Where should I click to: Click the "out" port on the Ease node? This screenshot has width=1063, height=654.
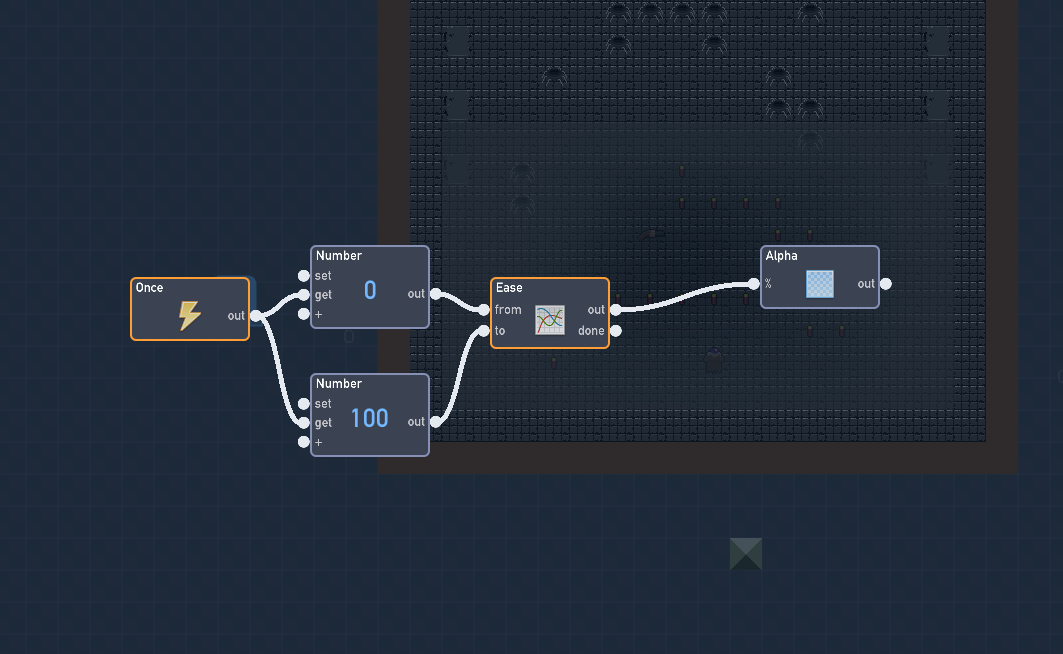614,309
